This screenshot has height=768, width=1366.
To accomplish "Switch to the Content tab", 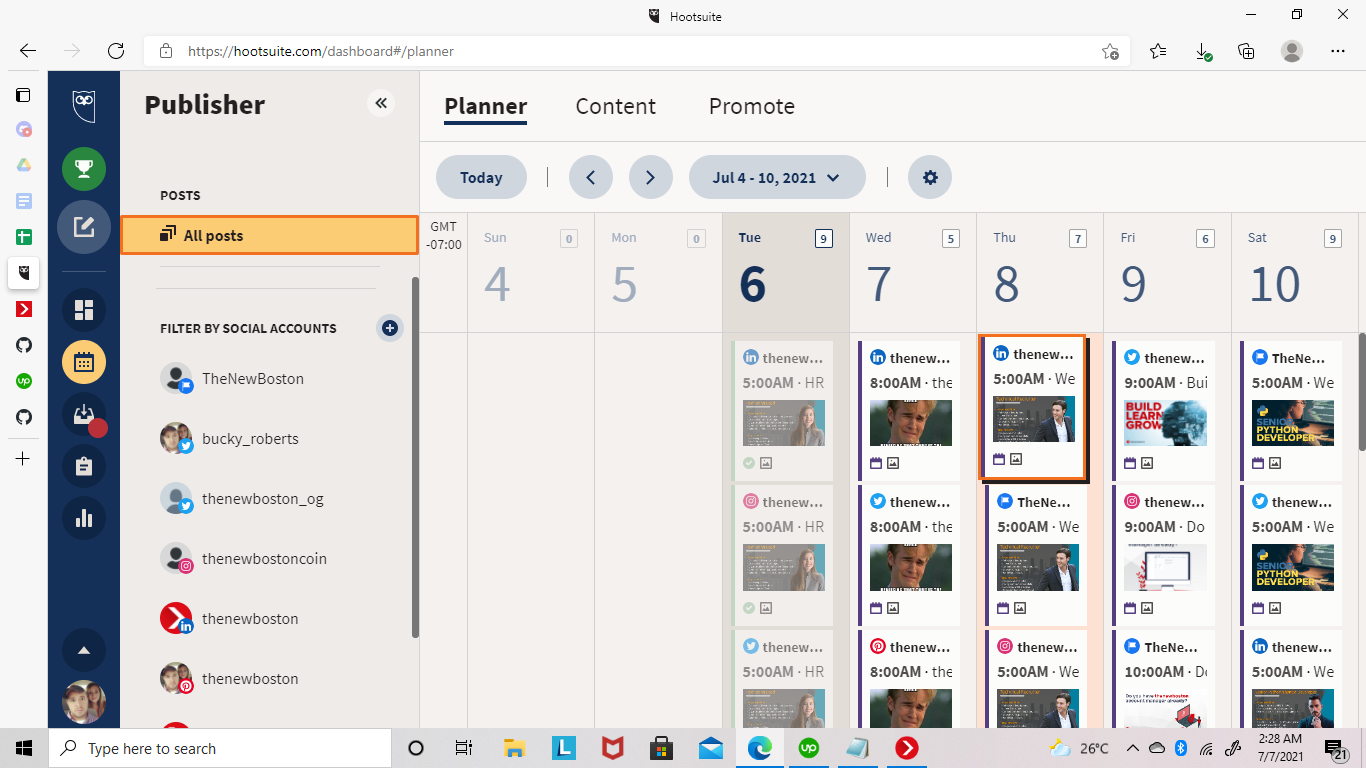I will pyautogui.click(x=615, y=106).
